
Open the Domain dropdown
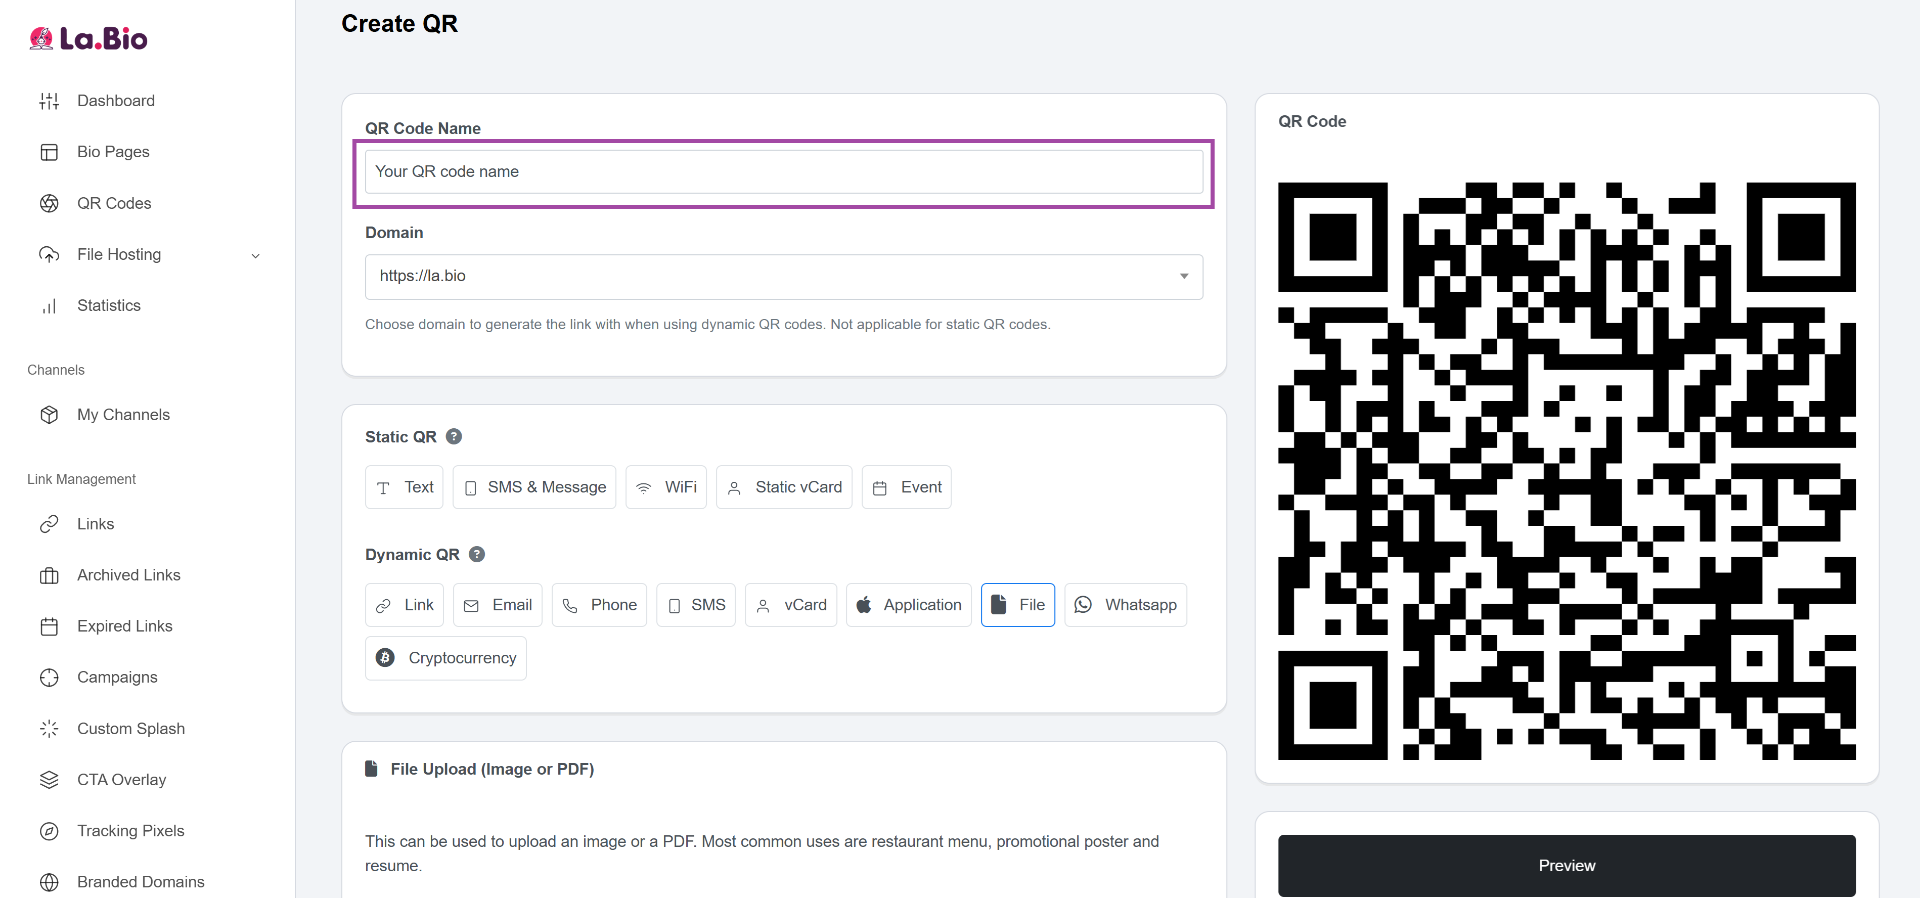coord(783,277)
